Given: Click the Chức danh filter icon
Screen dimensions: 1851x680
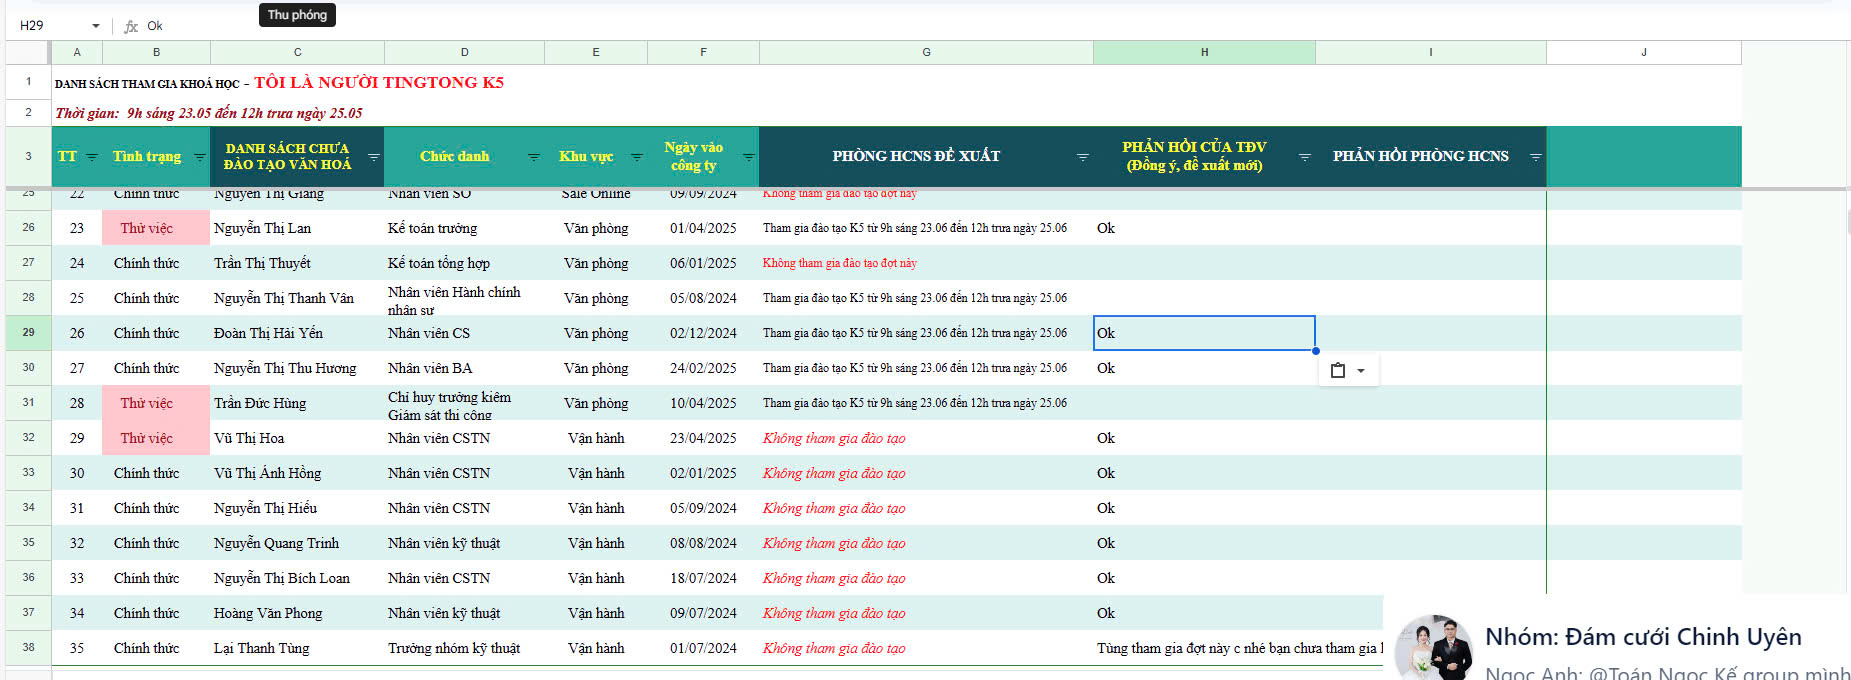Looking at the screenshot, I should coord(533,157).
